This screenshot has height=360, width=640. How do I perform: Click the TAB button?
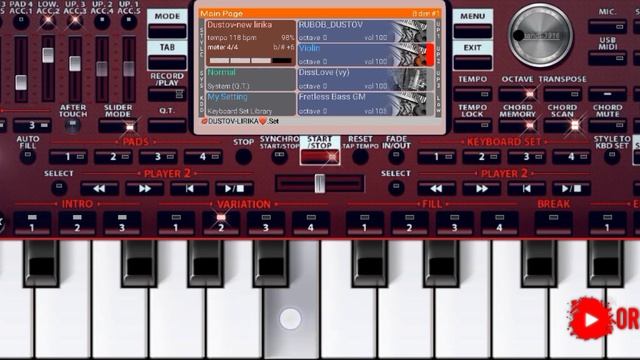click(x=167, y=62)
